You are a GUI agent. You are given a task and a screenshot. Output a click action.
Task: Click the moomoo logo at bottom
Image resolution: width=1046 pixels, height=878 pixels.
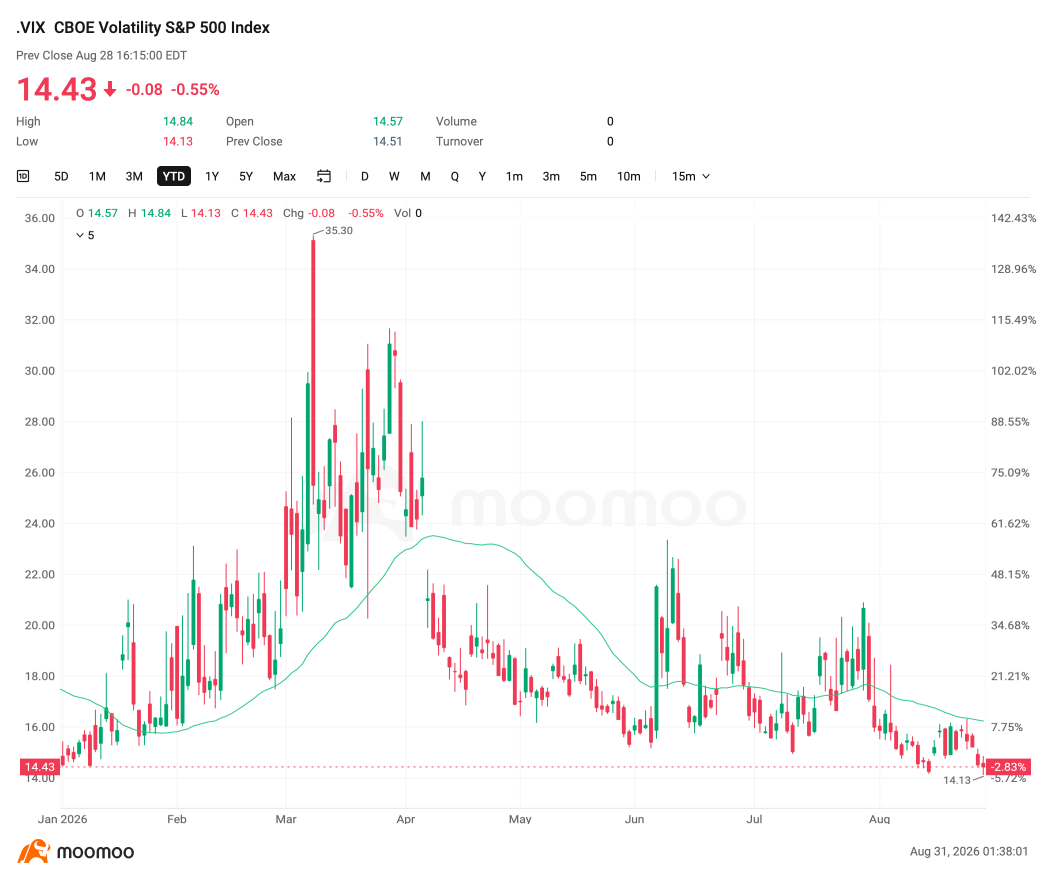[75, 852]
